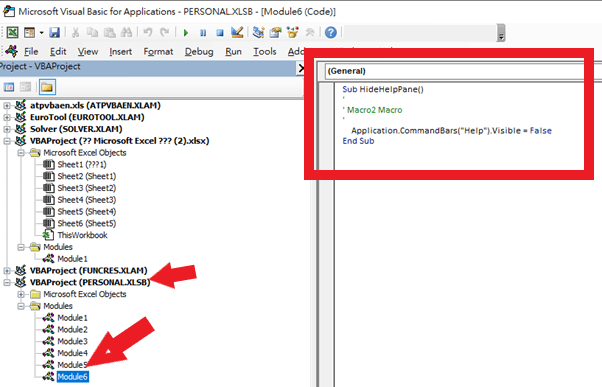Open the Debug menu
The height and width of the screenshot is (387, 602).
199,51
